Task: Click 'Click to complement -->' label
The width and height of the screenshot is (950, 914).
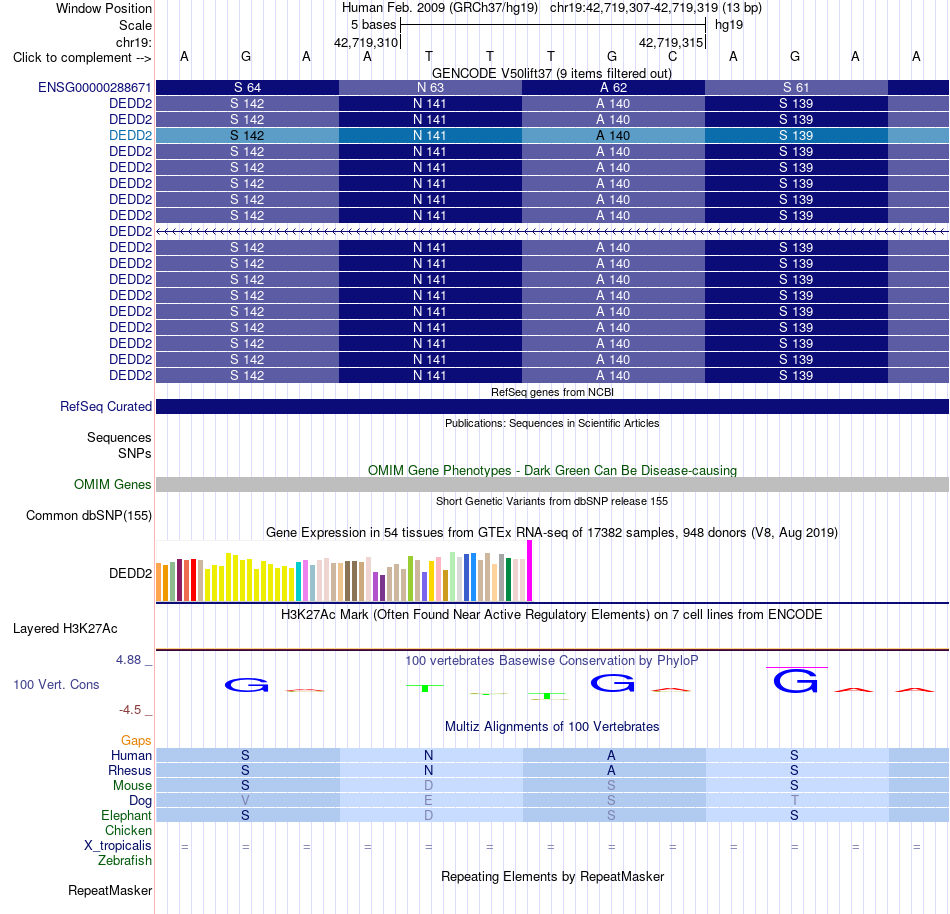Action: (82, 58)
